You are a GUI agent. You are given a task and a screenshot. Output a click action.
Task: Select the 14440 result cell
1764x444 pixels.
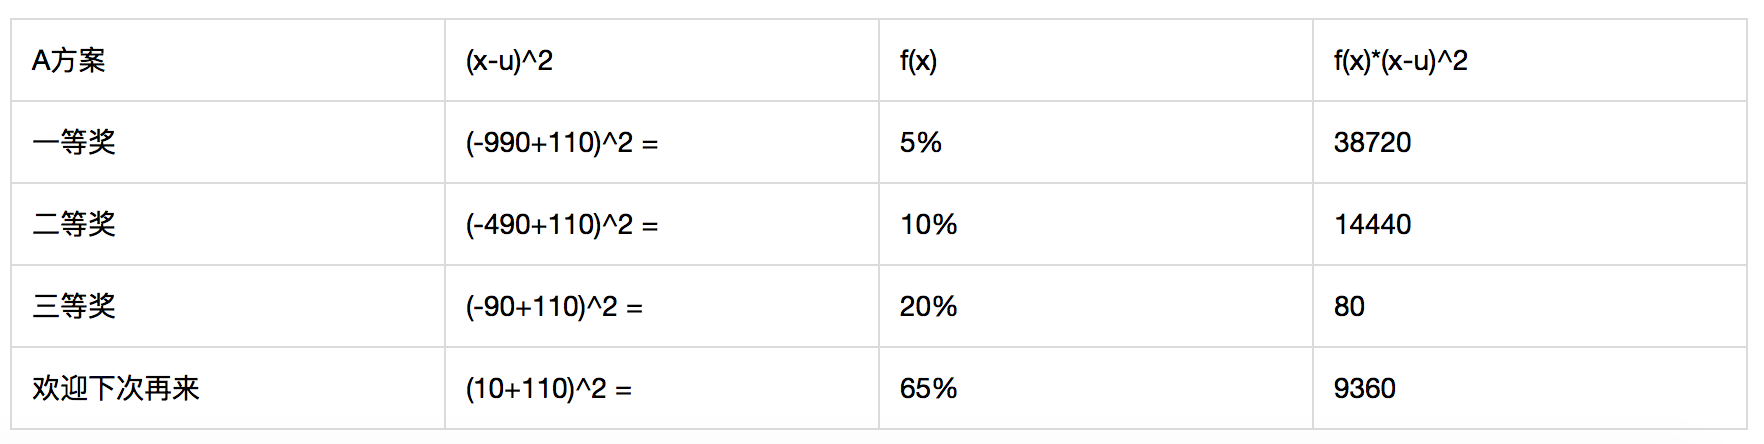(1372, 225)
